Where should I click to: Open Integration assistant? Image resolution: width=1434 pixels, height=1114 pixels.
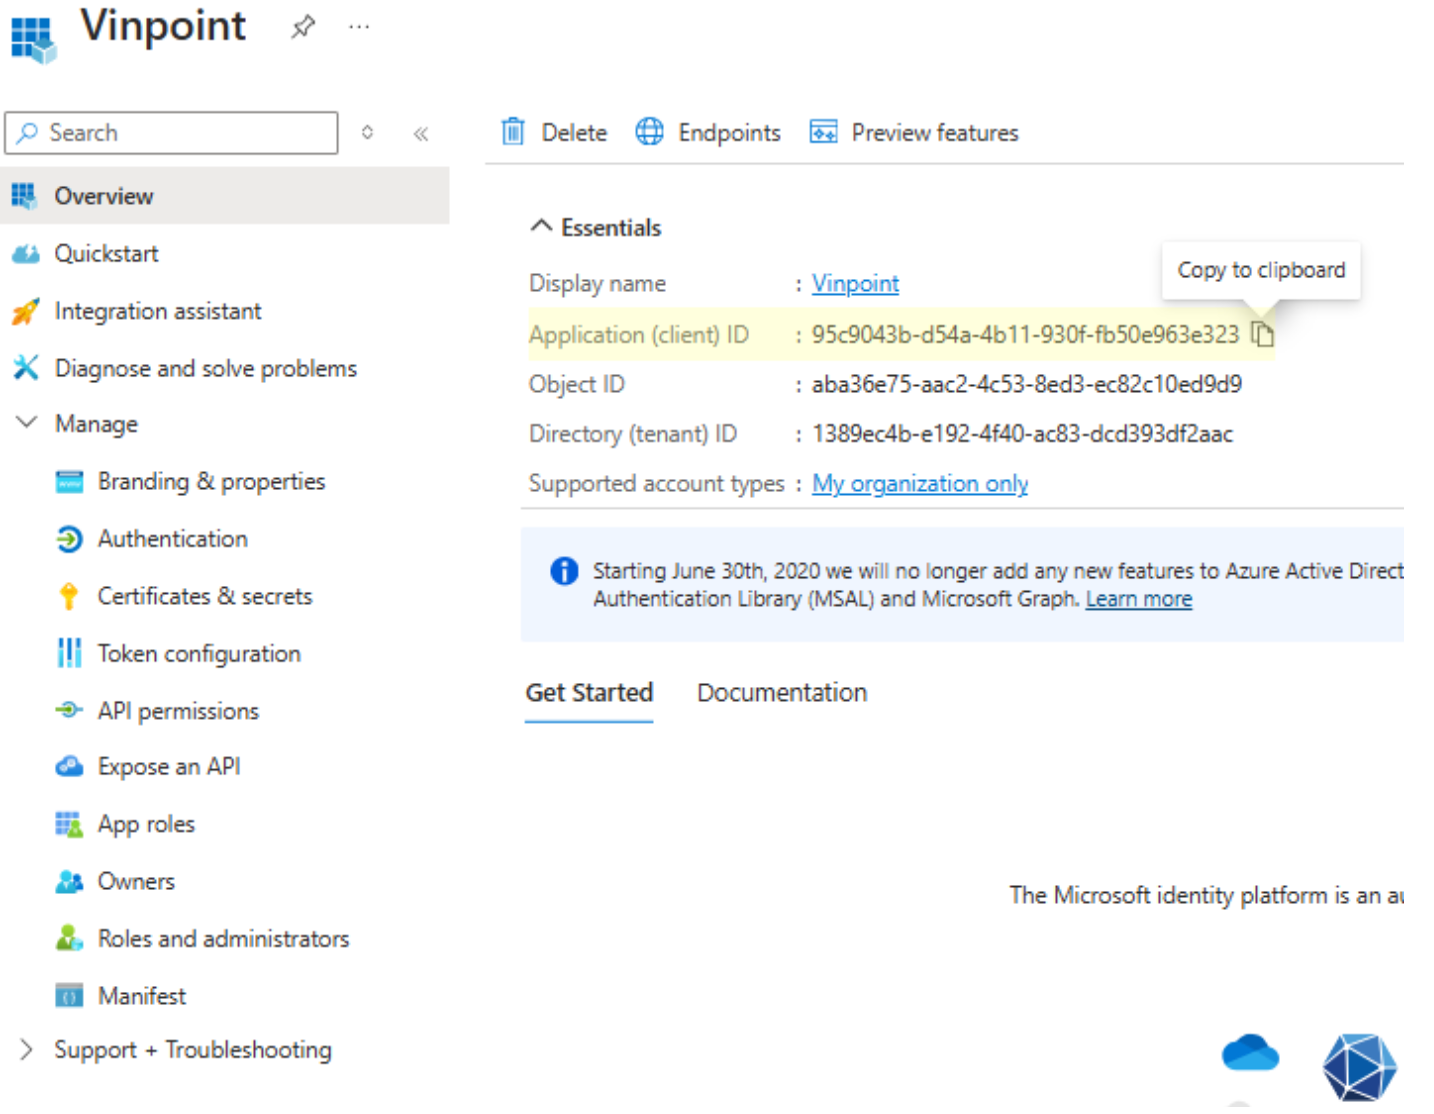click(x=158, y=311)
